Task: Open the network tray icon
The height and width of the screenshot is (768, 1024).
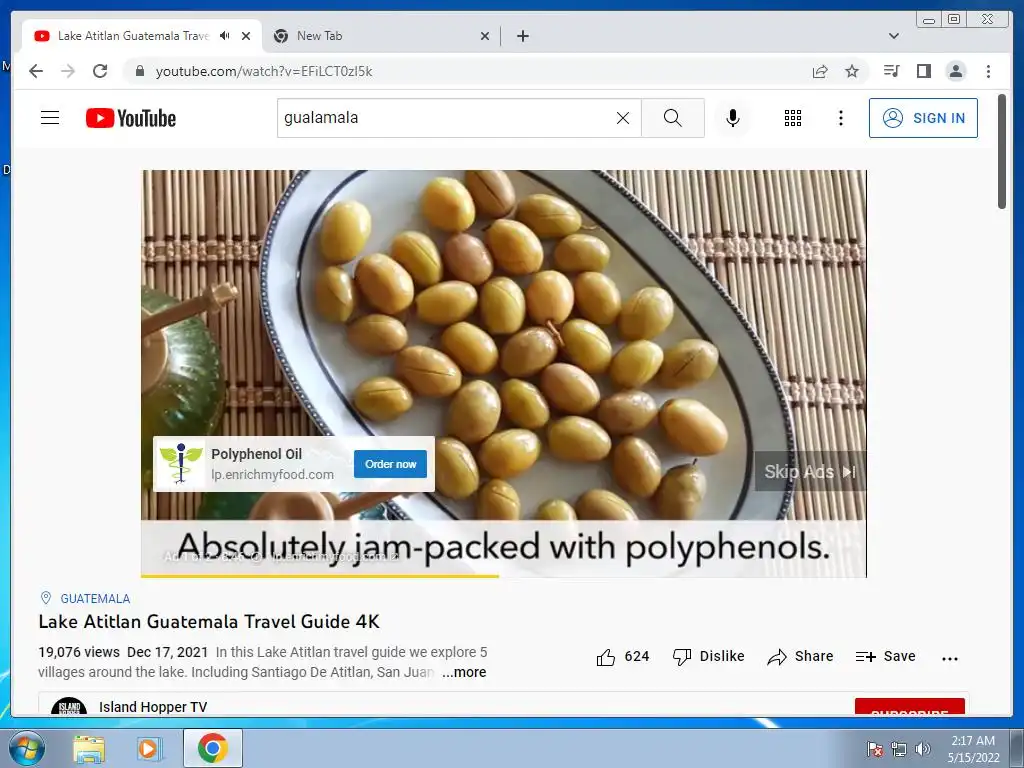Action: pyautogui.click(x=899, y=749)
